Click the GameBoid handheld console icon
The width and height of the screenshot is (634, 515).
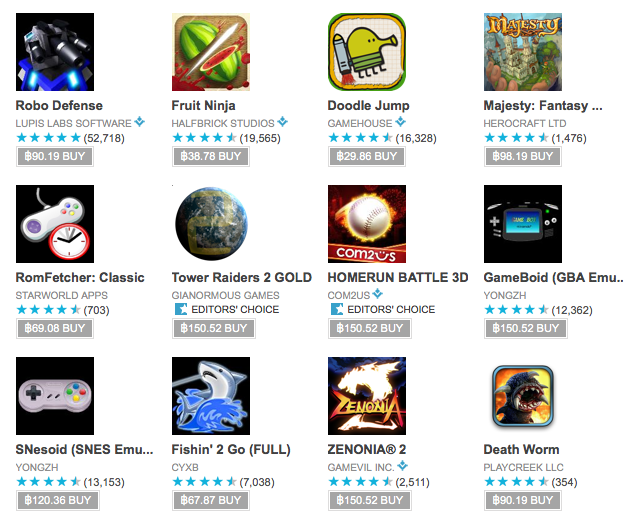523,224
